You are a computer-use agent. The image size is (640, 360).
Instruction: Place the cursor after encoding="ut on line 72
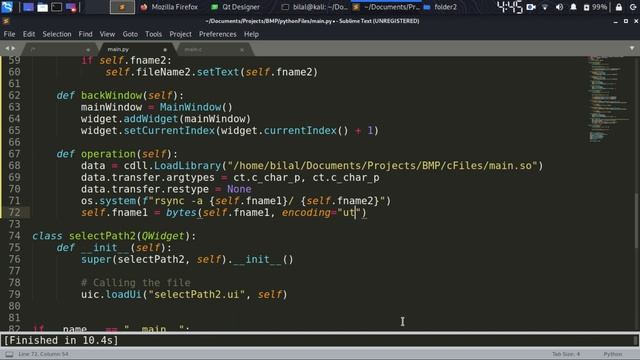(x=356, y=213)
